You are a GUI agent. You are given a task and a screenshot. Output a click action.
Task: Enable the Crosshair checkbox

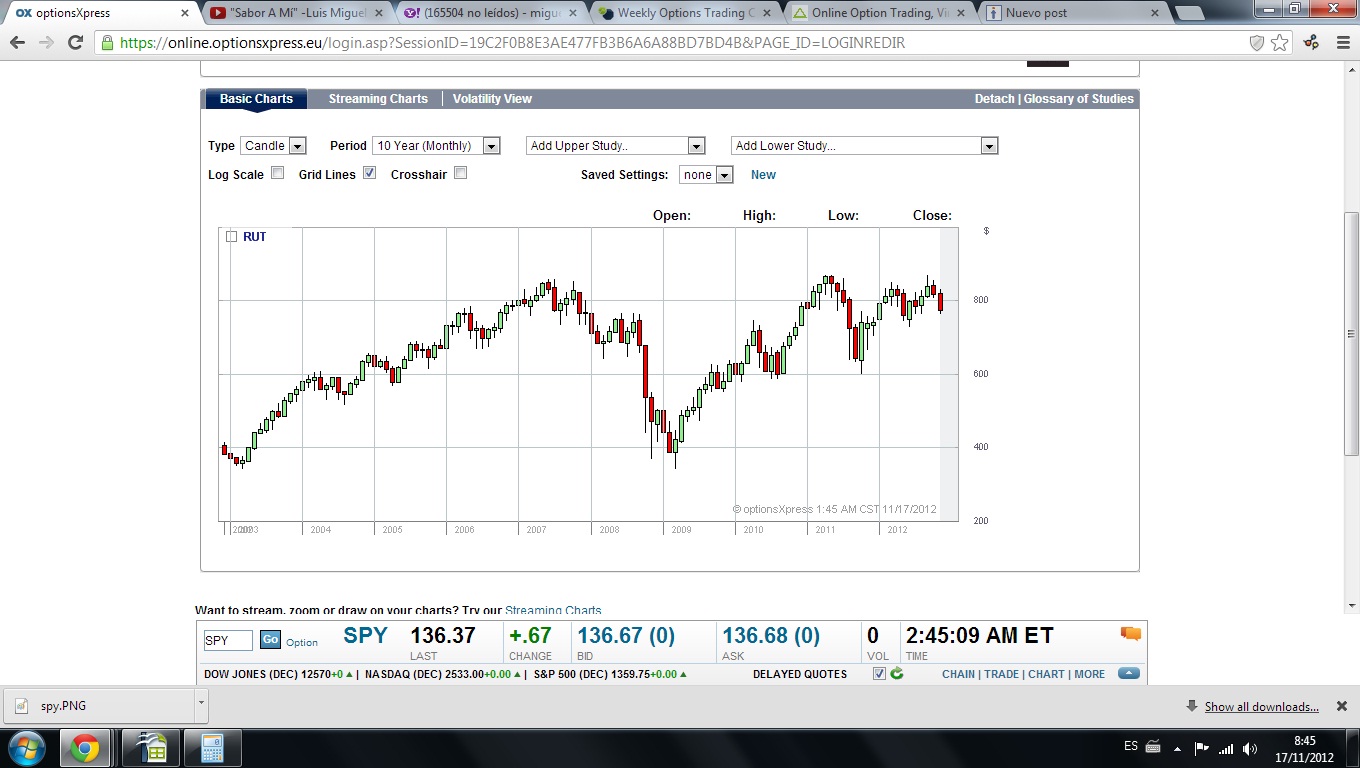click(460, 173)
